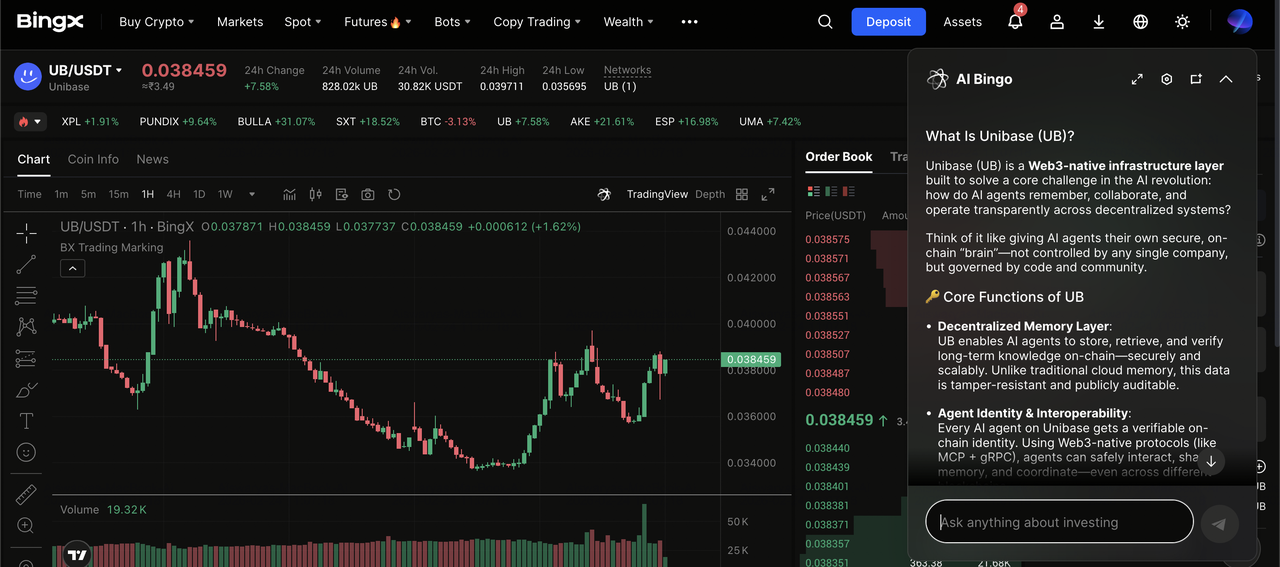Toggle light/dark theme with sun icon
This screenshot has height=567, width=1280.
1183,22
